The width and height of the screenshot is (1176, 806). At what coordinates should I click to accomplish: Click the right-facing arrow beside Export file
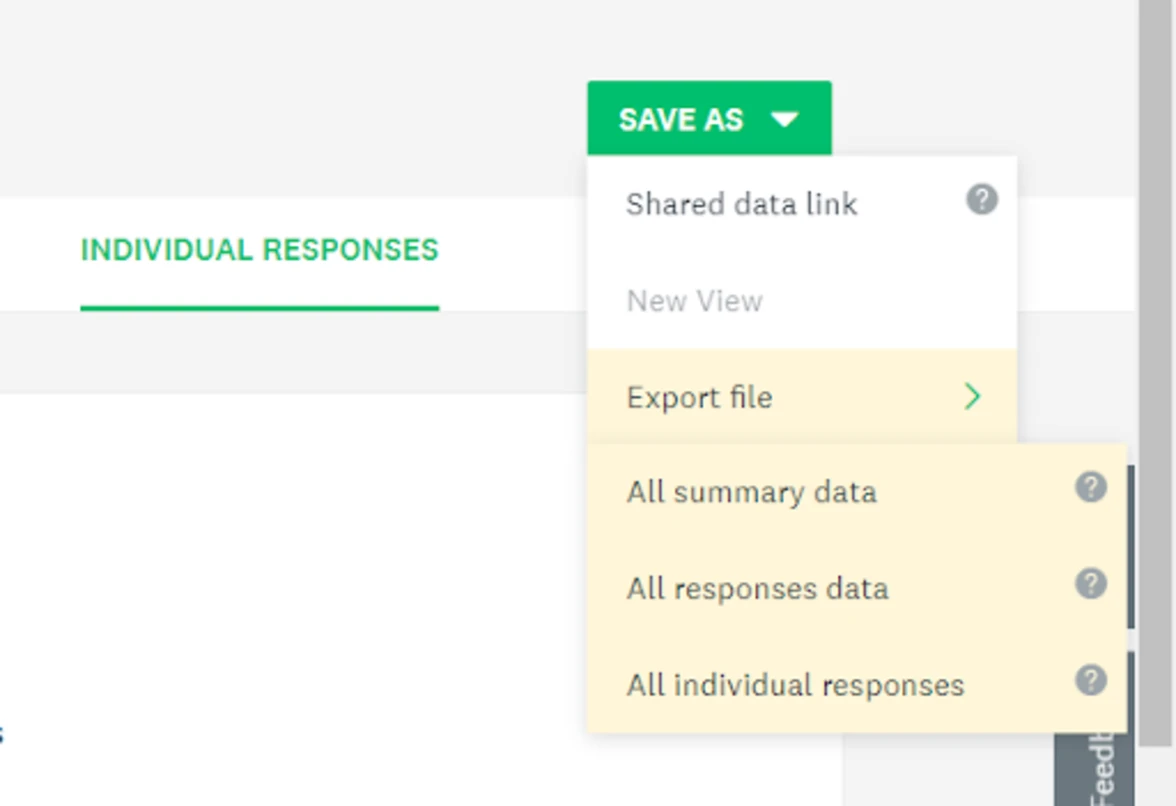tap(972, 397)
